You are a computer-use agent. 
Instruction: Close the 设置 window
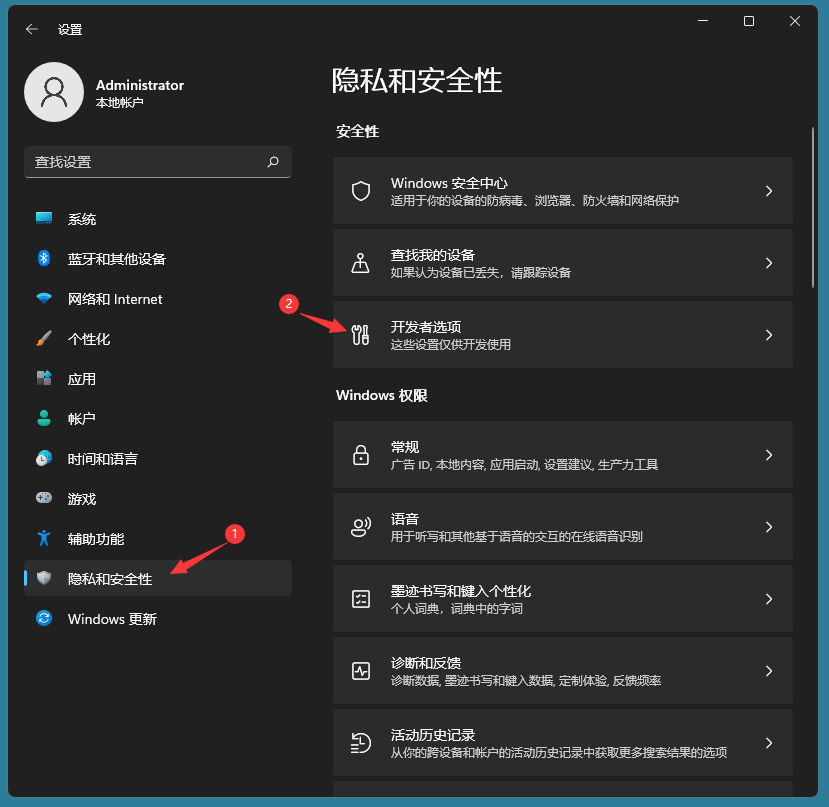pos(795,21)
